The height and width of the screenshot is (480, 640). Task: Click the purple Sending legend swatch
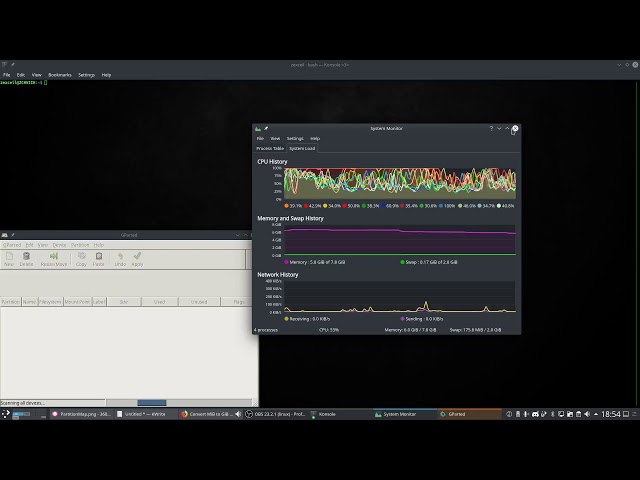pos(402,319)
